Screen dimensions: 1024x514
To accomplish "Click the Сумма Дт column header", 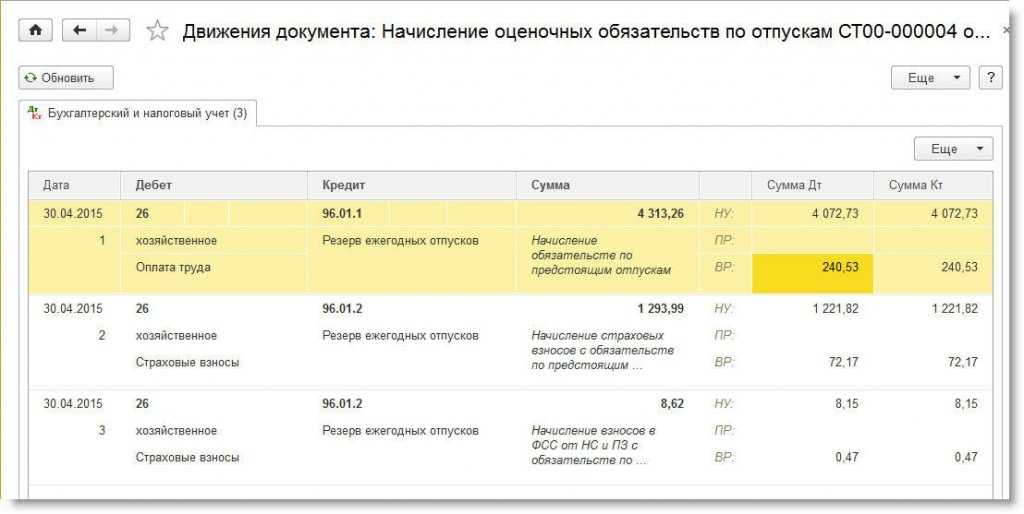I will click(x=794, y=185).
